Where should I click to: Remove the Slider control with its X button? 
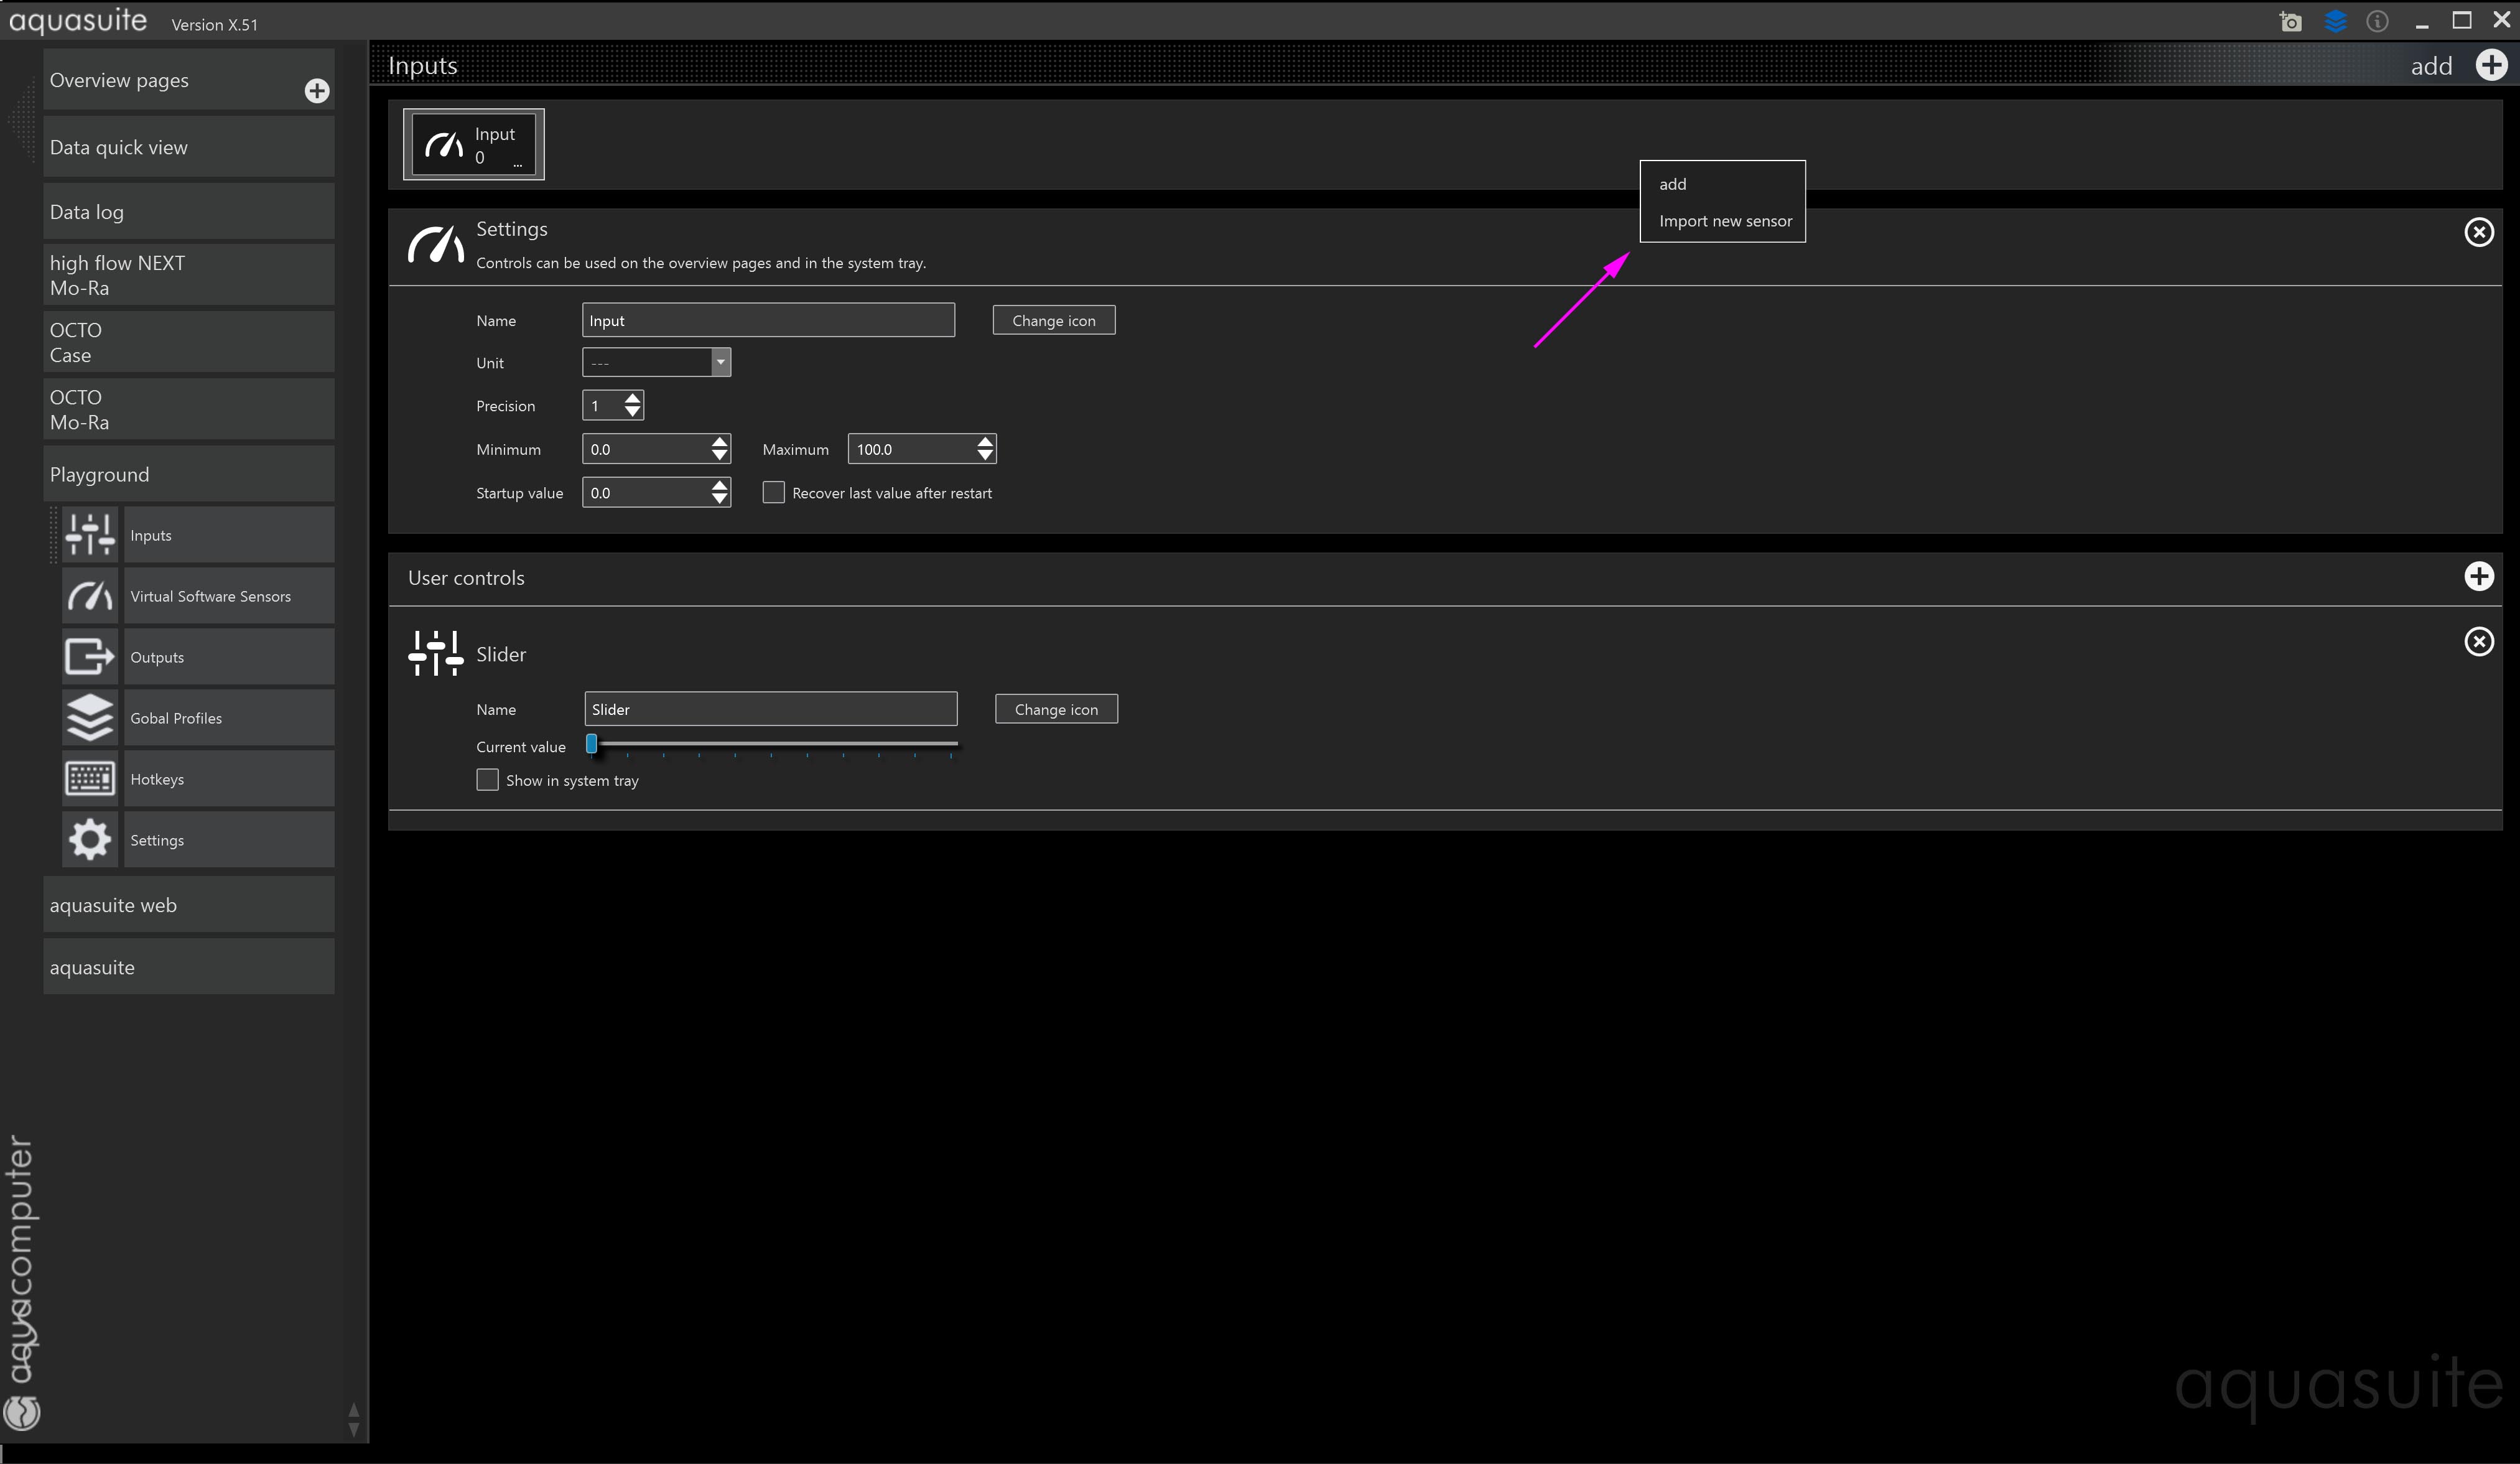point(2478,642)
